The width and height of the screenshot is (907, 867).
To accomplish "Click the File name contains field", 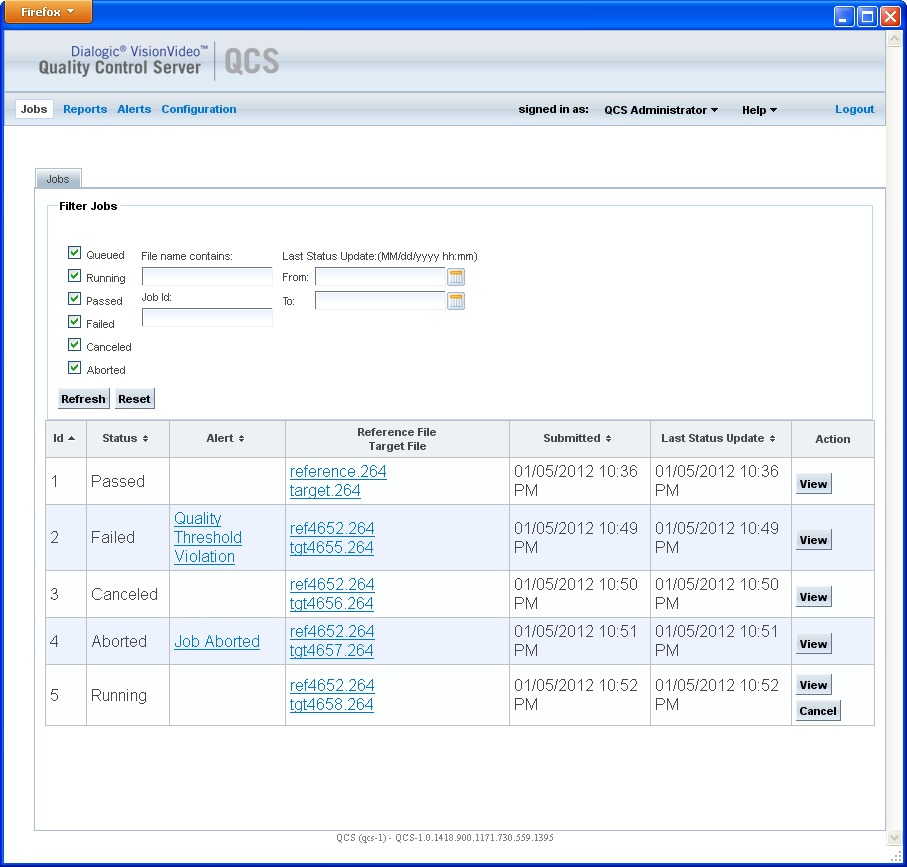I will click(207, 277).
